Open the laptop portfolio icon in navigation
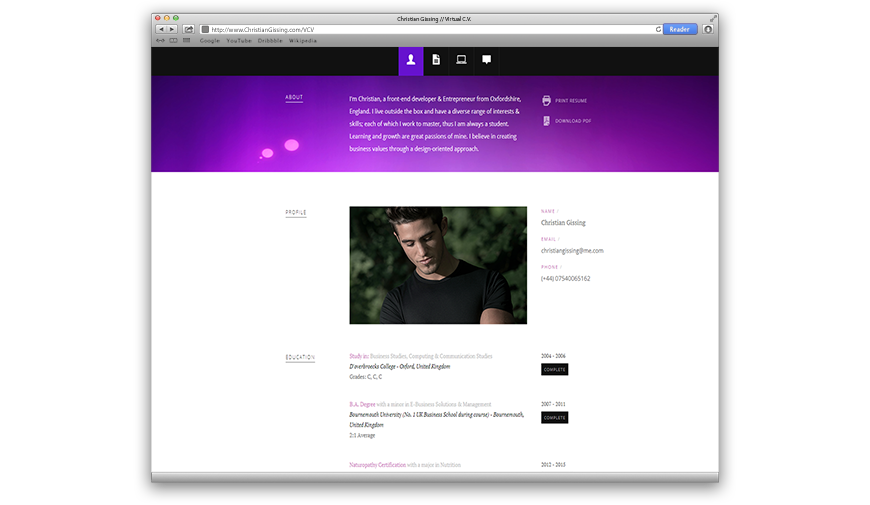The height and width of the screenshot is (505, 870). [461, 60]
